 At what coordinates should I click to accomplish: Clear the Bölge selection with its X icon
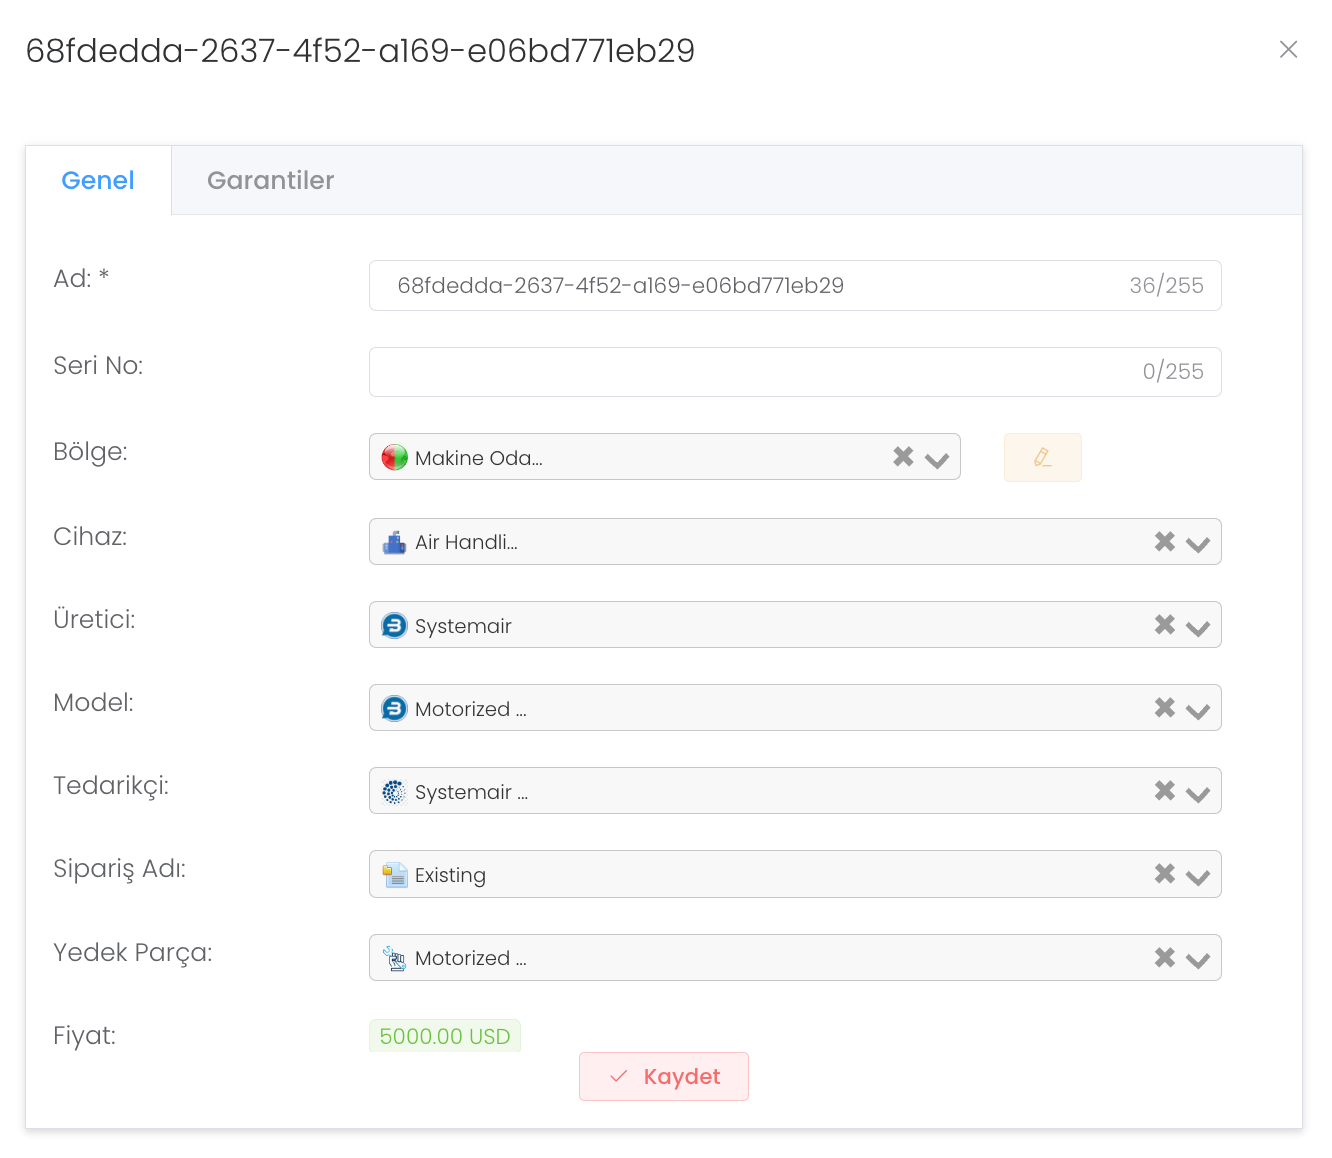[903, 457]
